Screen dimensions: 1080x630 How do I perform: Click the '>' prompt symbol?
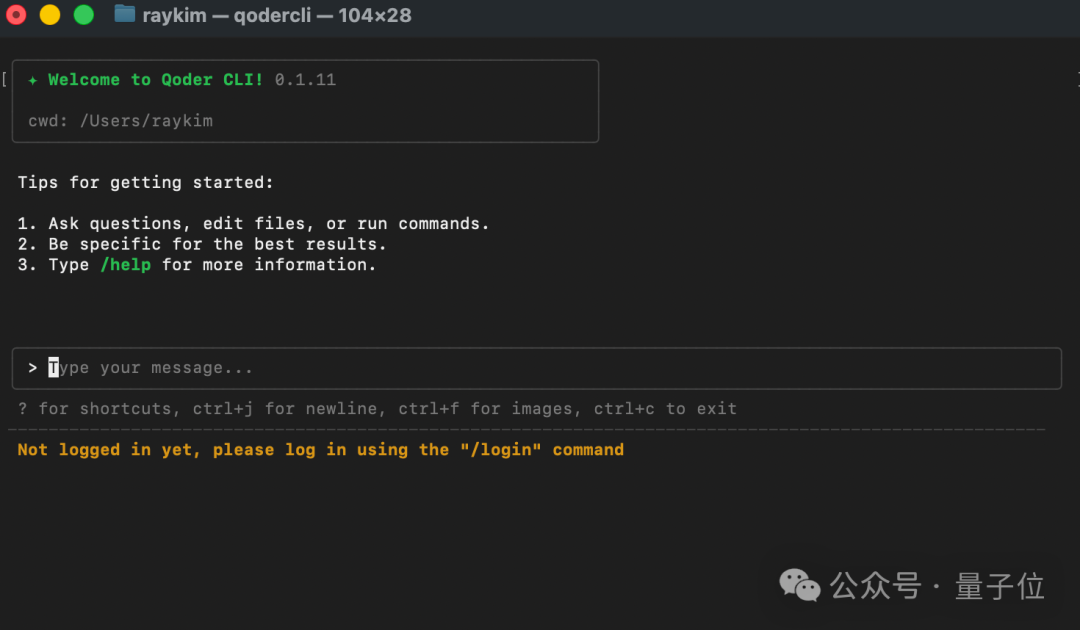pos(33,368)
